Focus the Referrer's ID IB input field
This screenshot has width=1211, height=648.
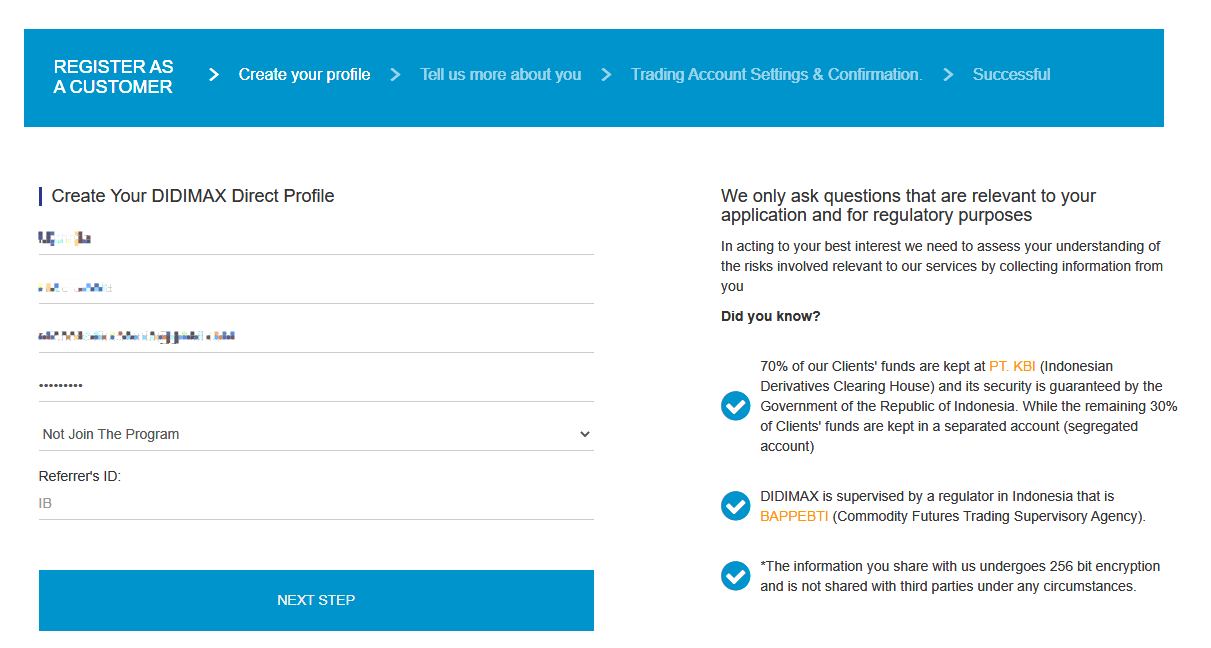[316, 504]
